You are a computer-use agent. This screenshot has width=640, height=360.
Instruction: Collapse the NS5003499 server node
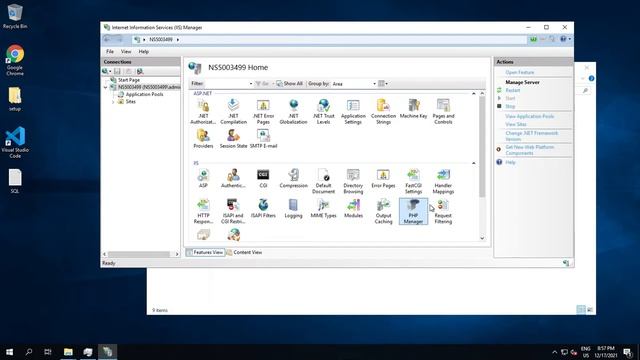click(x=106, y=87)
